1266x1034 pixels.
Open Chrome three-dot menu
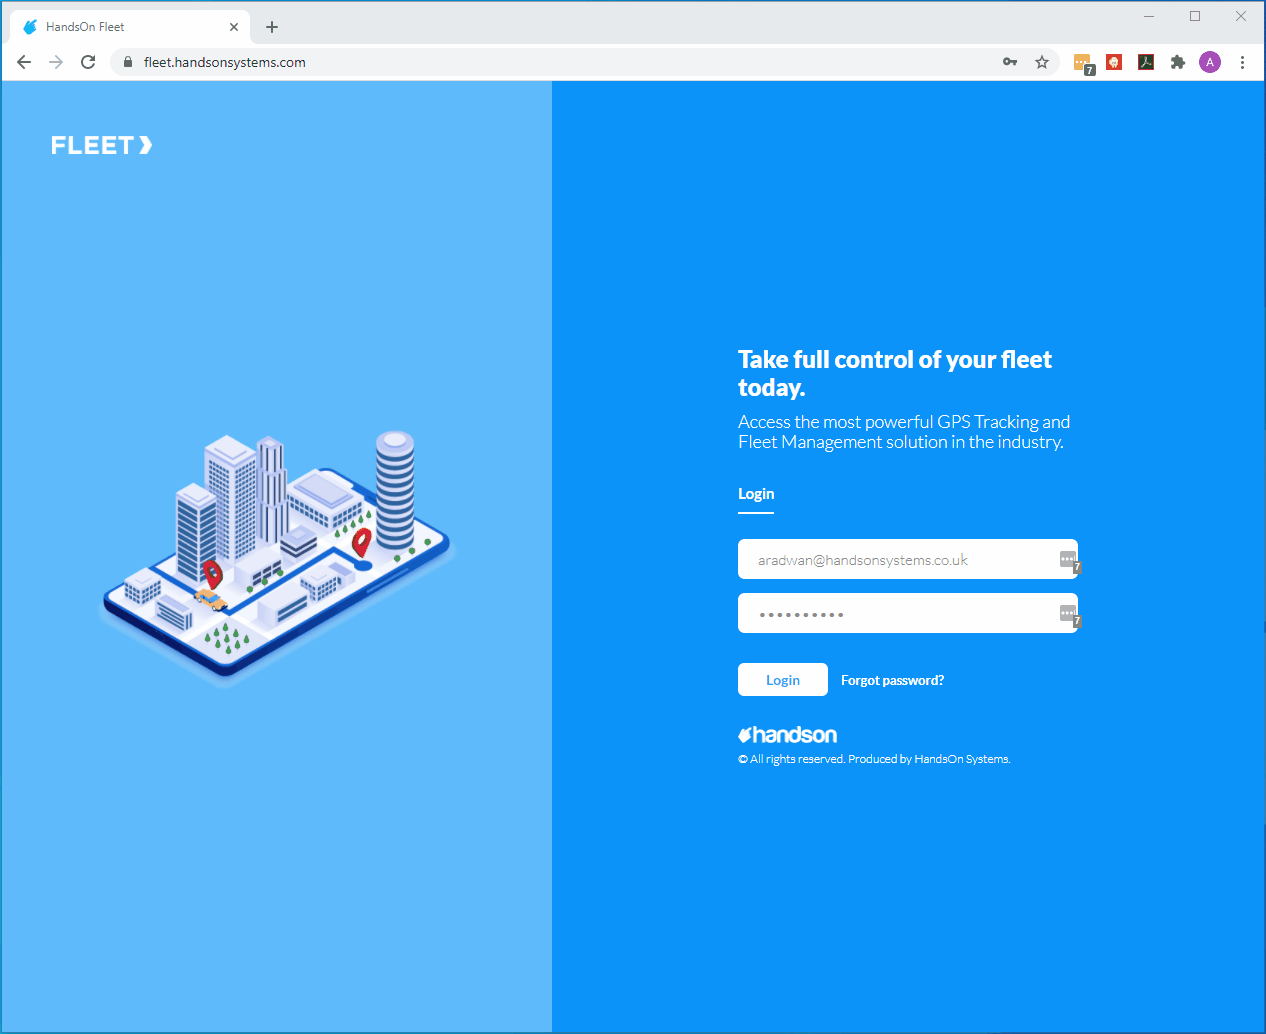[1242, 62]
